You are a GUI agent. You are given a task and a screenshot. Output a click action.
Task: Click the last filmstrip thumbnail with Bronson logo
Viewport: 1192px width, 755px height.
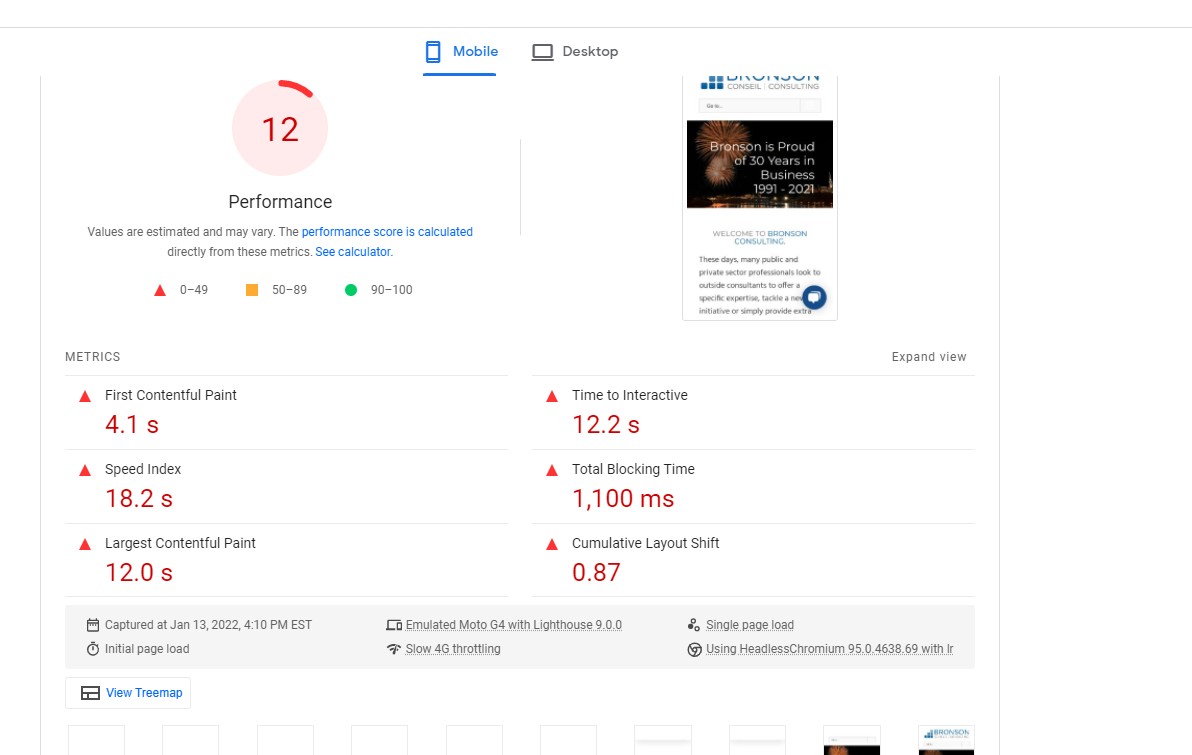(x=946, y=740)
